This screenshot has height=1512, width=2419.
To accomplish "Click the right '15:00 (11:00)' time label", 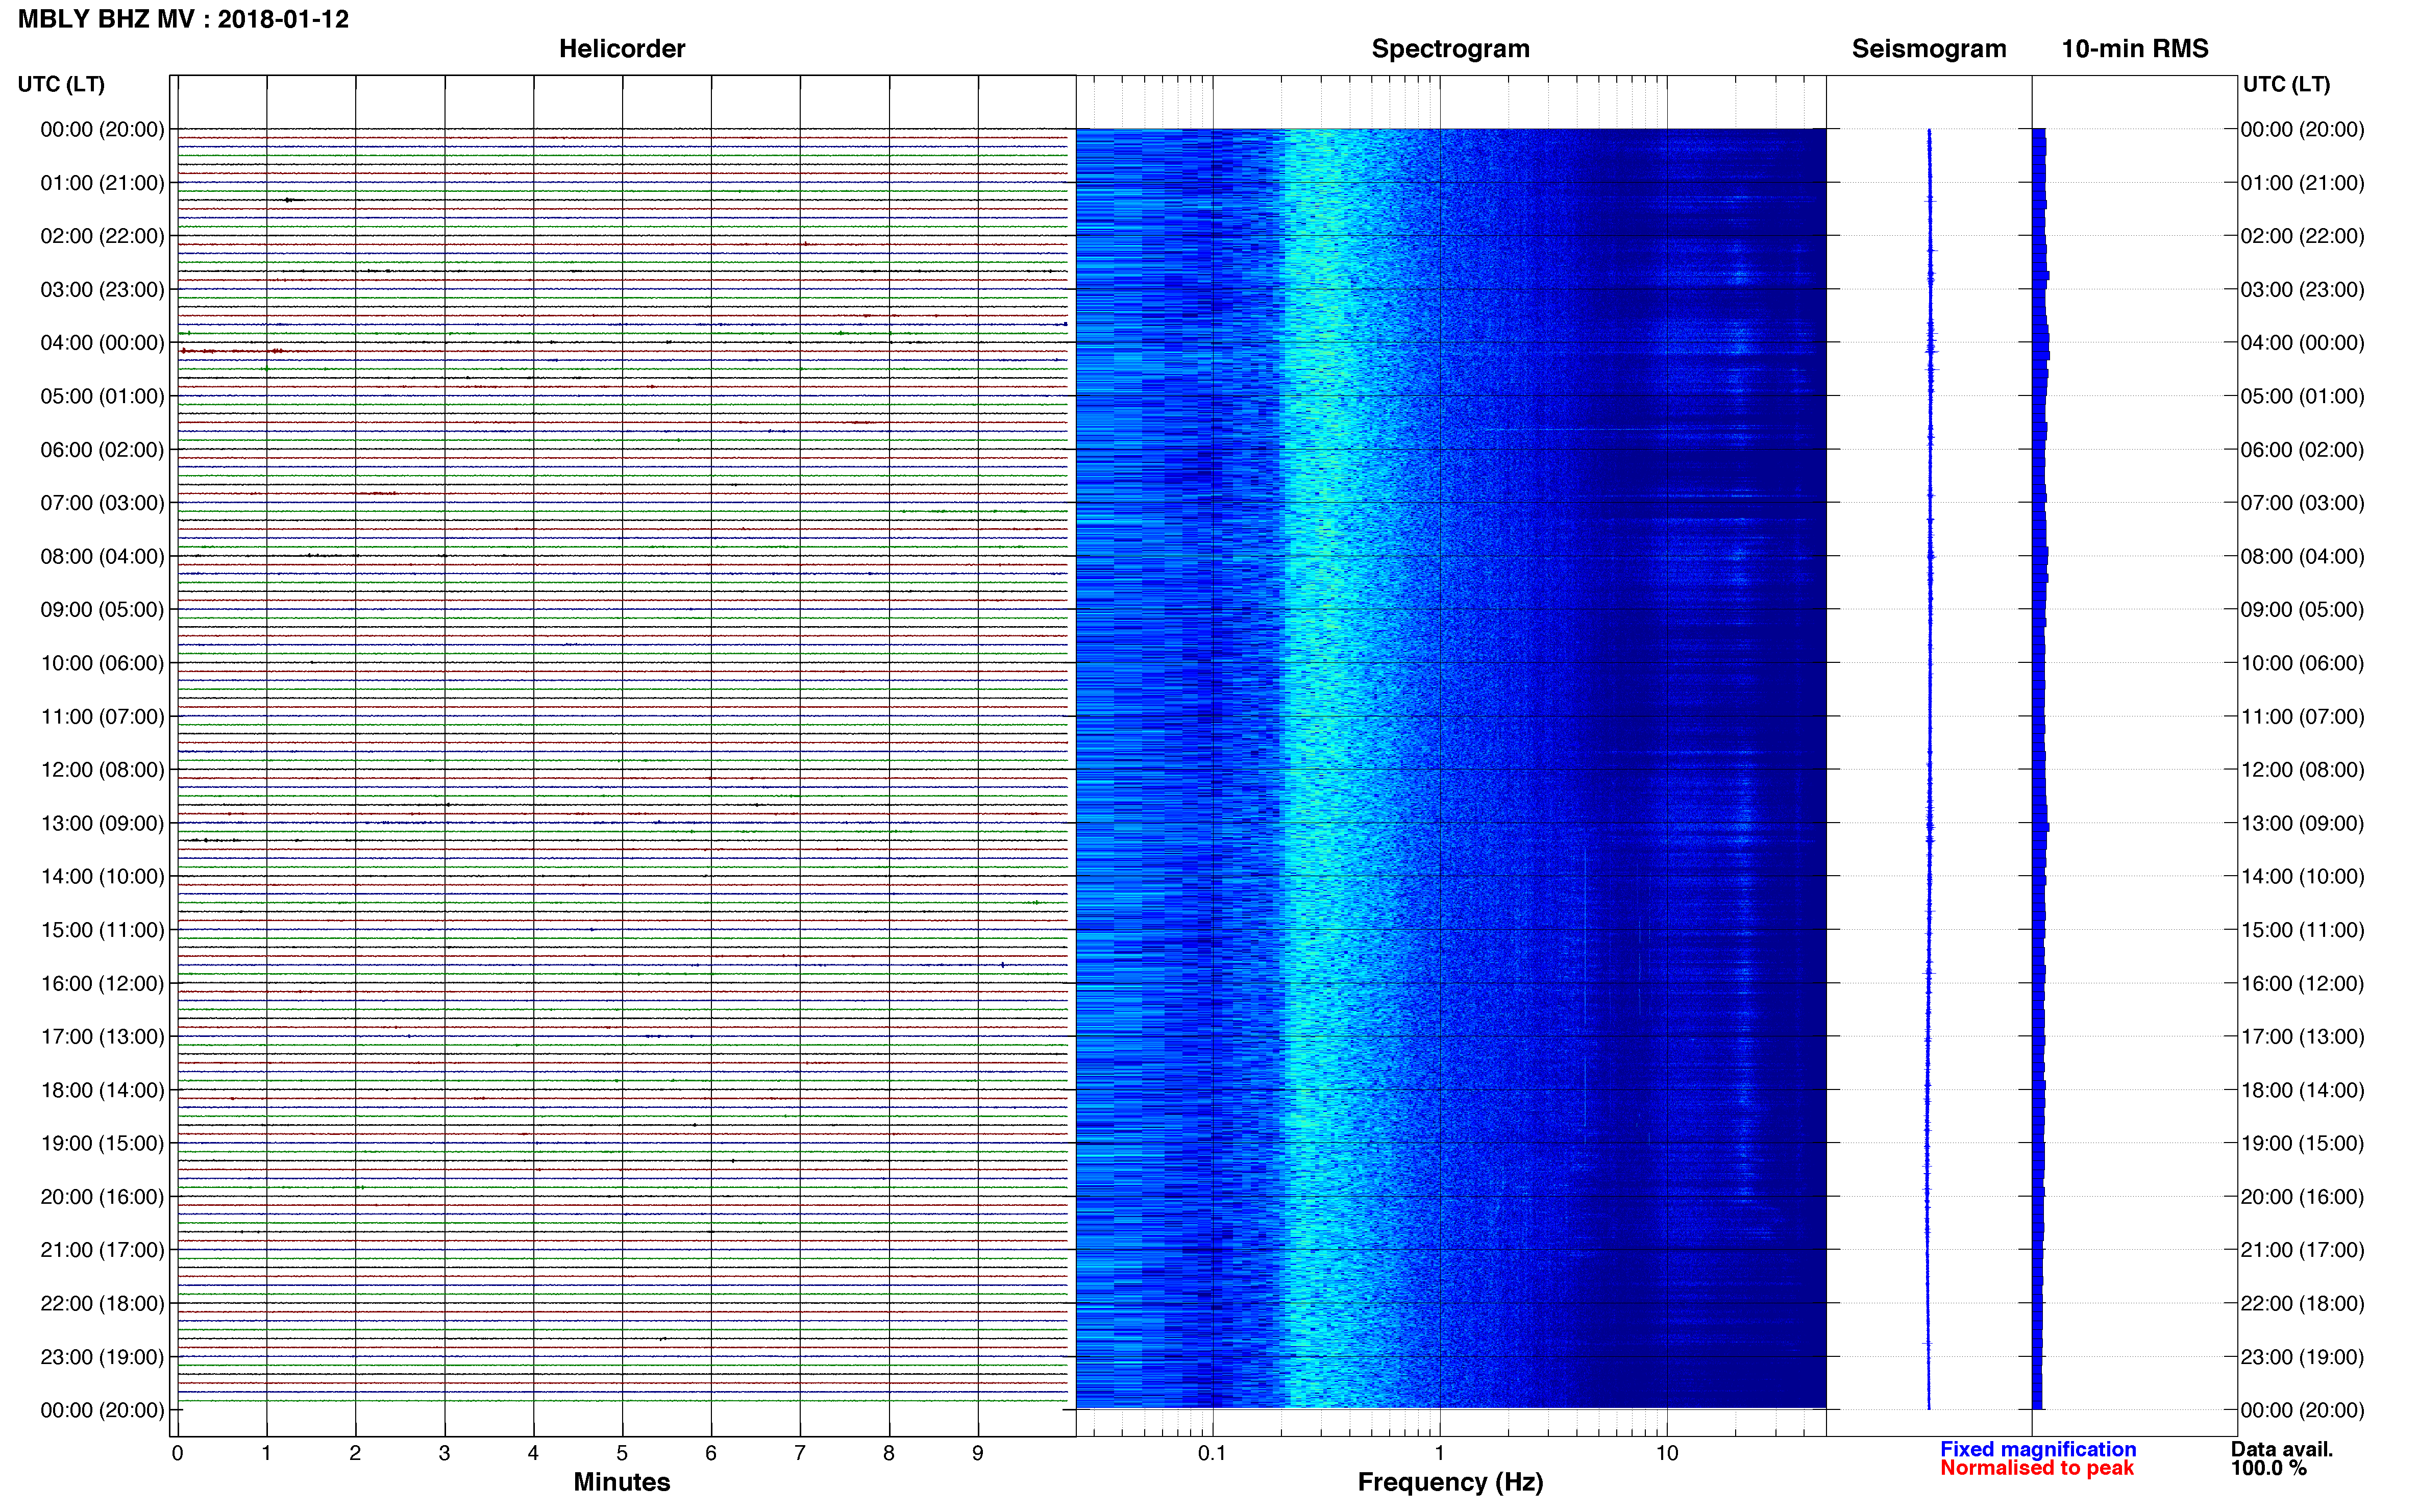I will coord(2302,930).
